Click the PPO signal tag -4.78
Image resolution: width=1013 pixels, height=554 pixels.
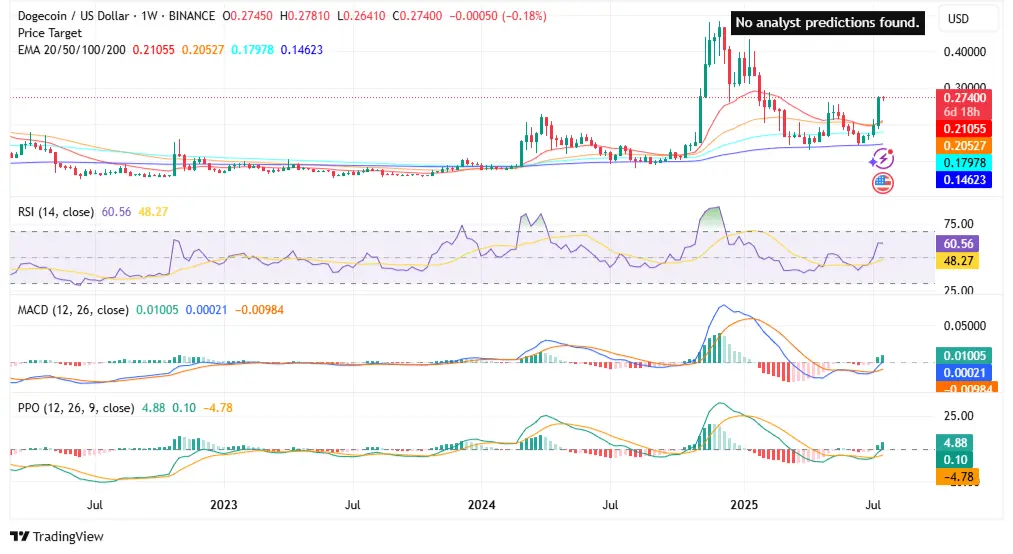click(x=957, y=477)
